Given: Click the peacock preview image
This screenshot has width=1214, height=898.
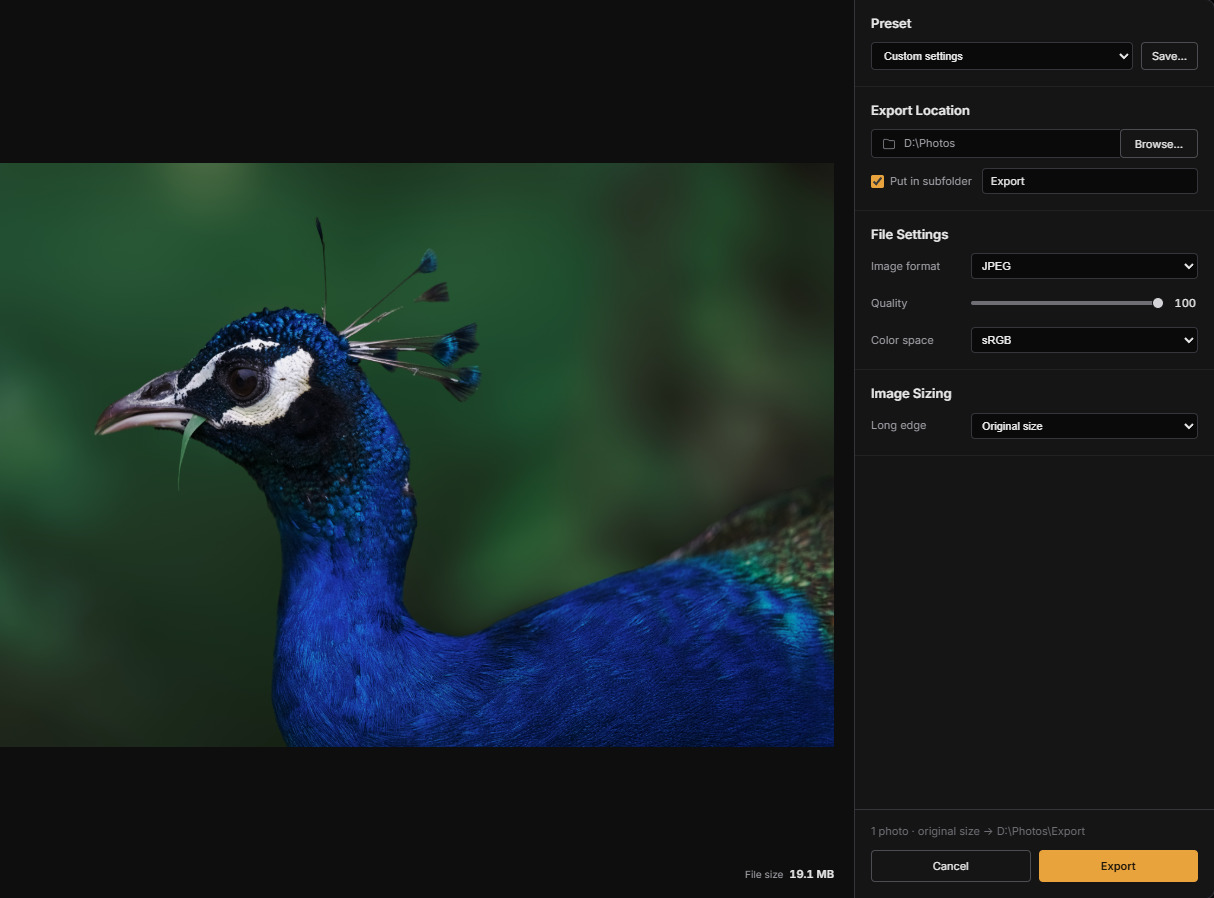Looking at the screenshot, I should pos(417,455).
